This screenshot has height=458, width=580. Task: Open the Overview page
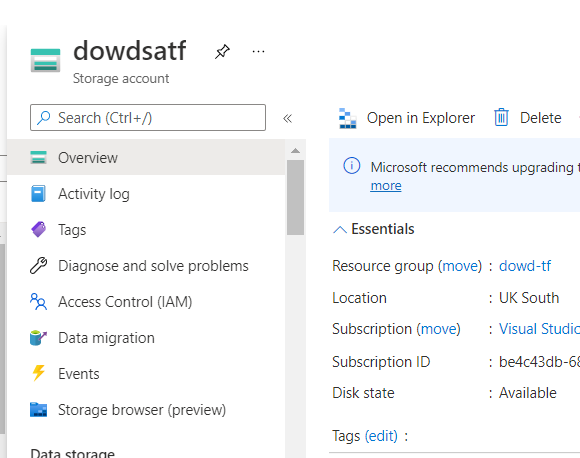coord(146,157)
